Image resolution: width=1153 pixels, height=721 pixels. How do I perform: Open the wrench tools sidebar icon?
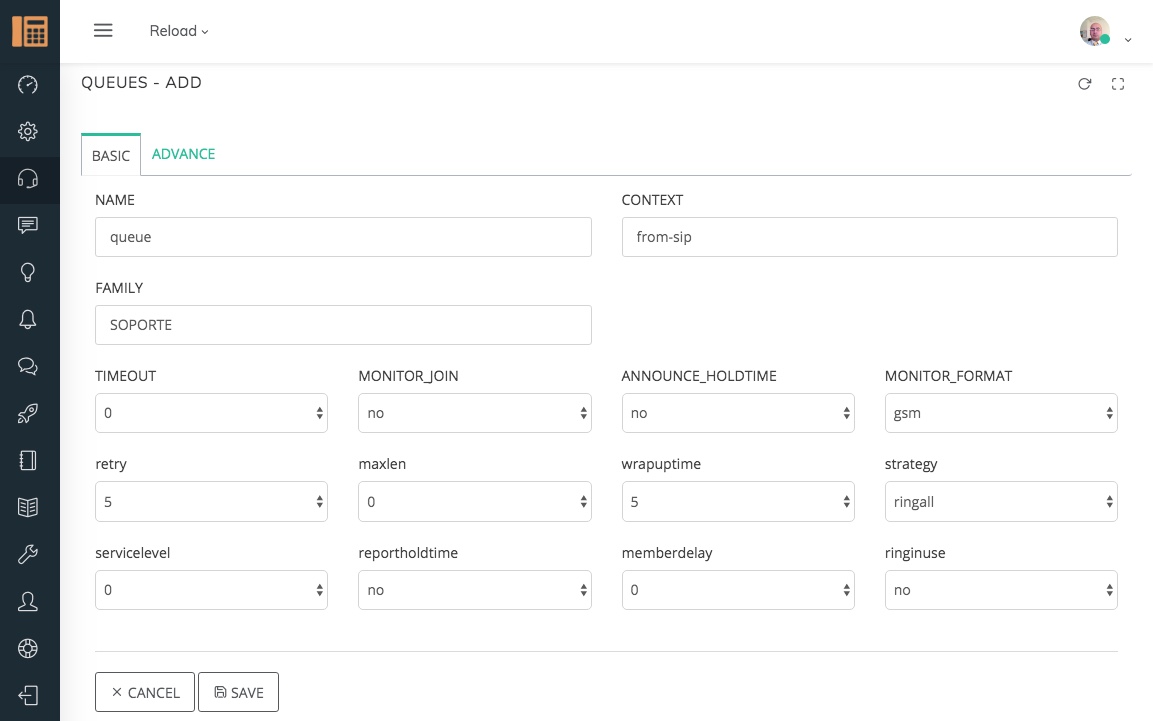(28, 555)
